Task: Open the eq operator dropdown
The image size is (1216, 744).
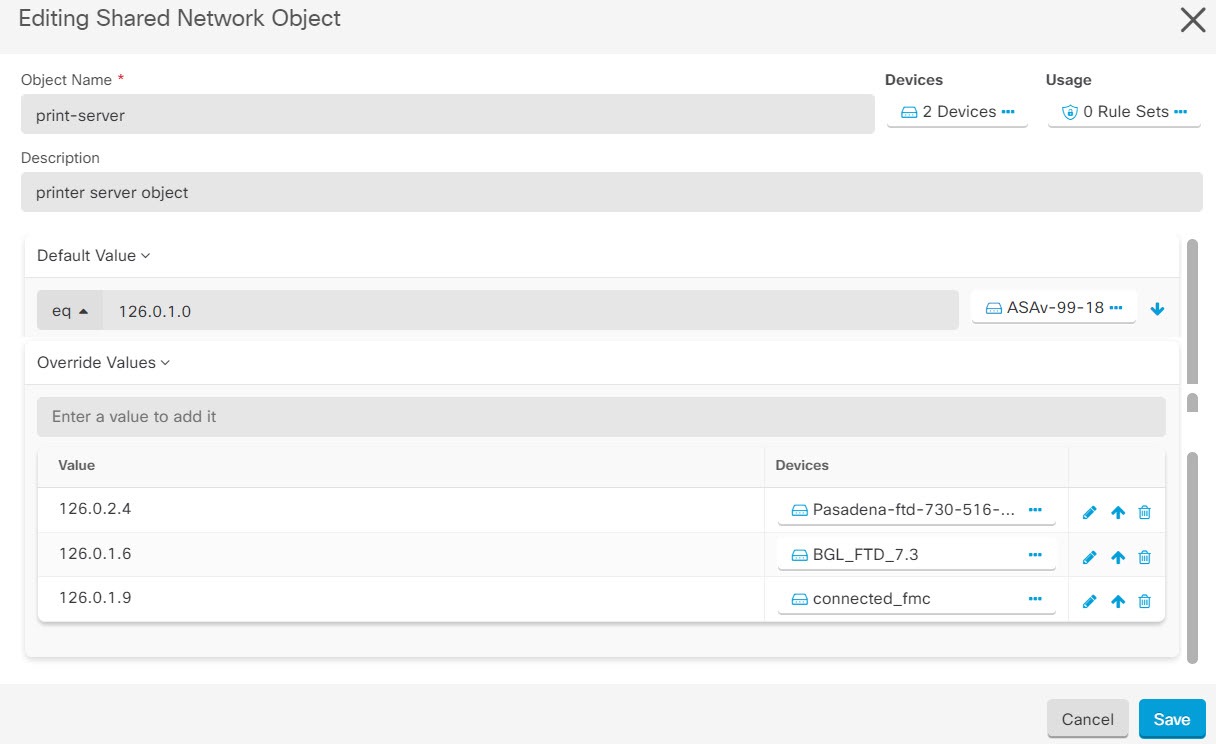Action: pos(68,310)
